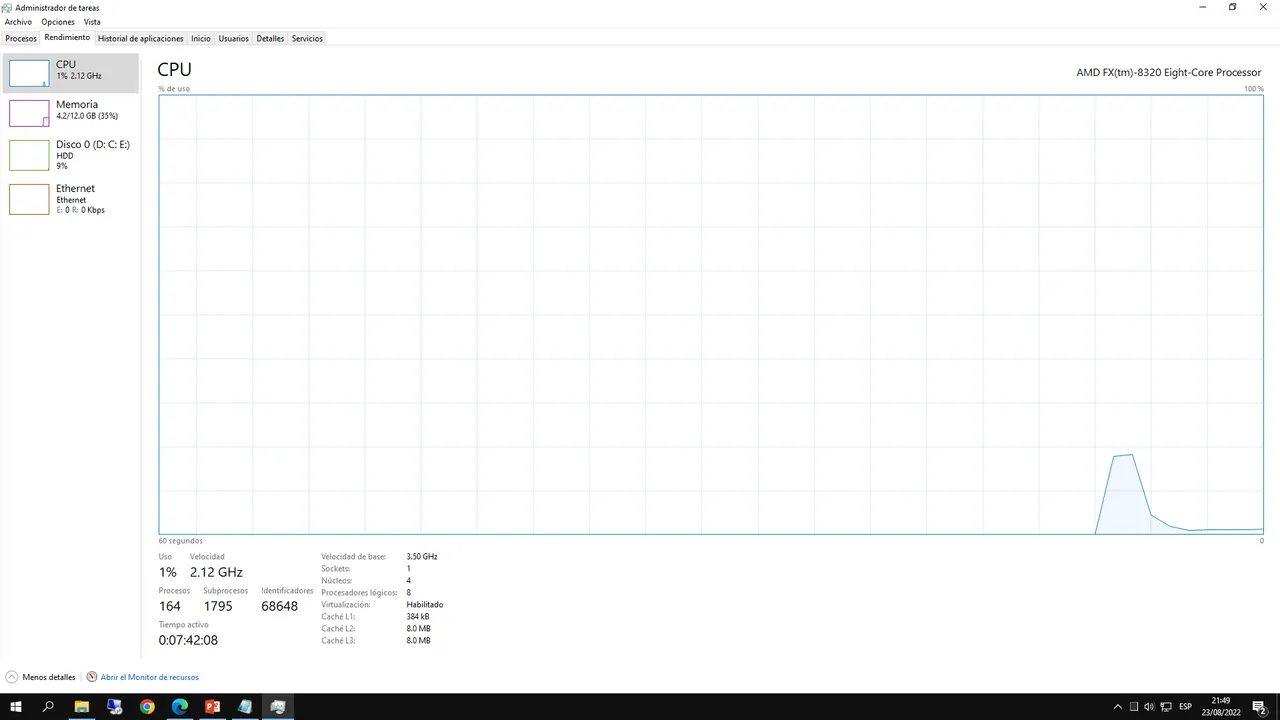Click the Menos detalles chevron icon

(x=12, y=677)
